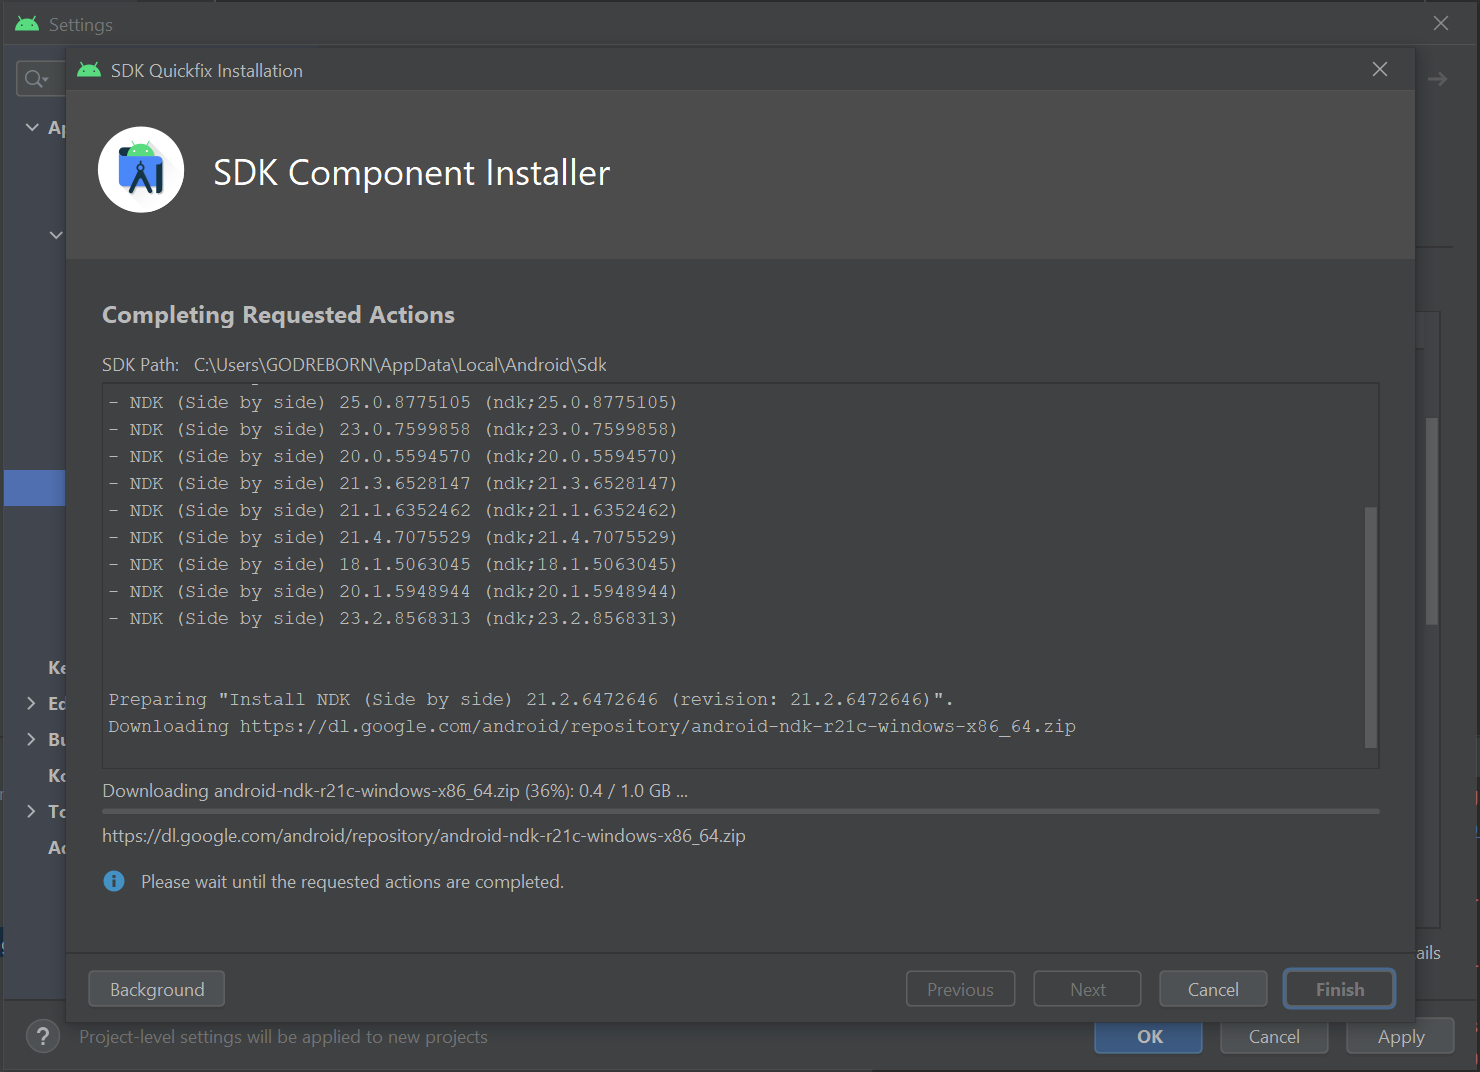Image resolution: width=1480 pixels, height=1072 pixels.
Task: Click Apply in the Settings window
Action: coord(1401,1037)
